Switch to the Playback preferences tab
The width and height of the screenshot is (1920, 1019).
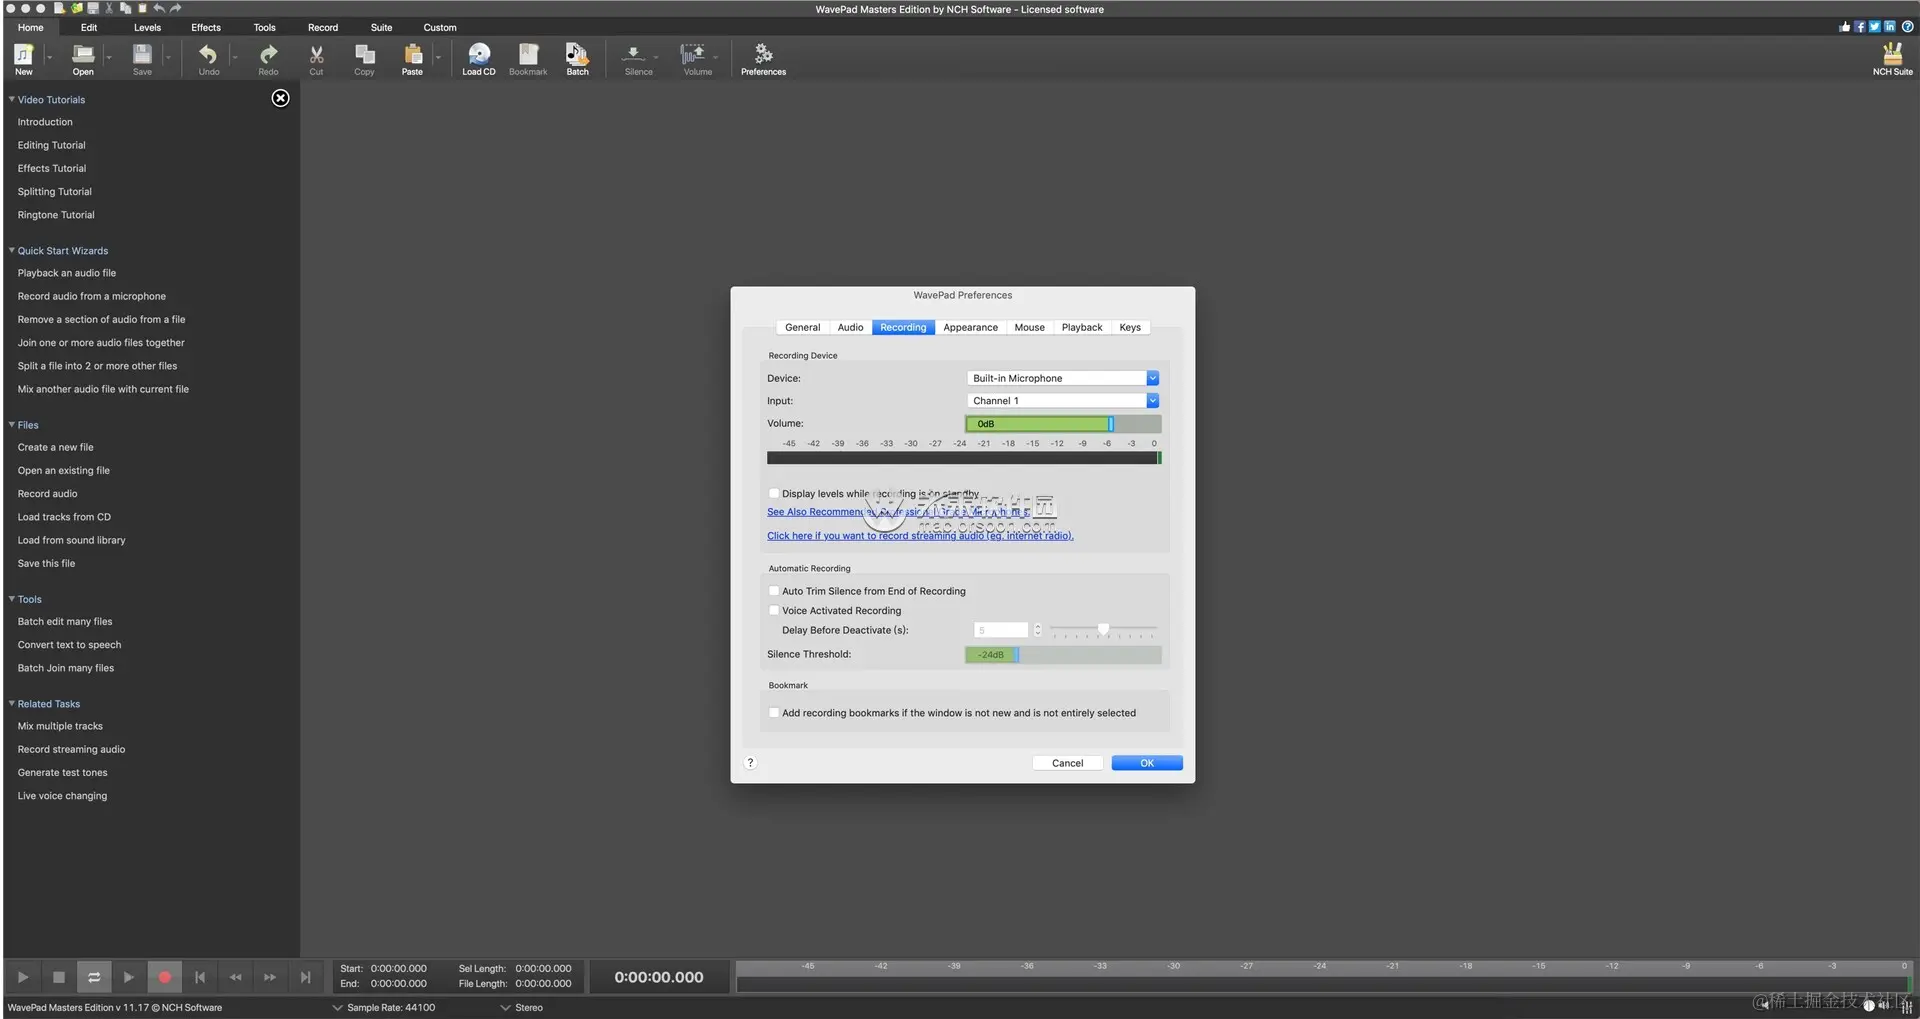[x=1082, y=327]
